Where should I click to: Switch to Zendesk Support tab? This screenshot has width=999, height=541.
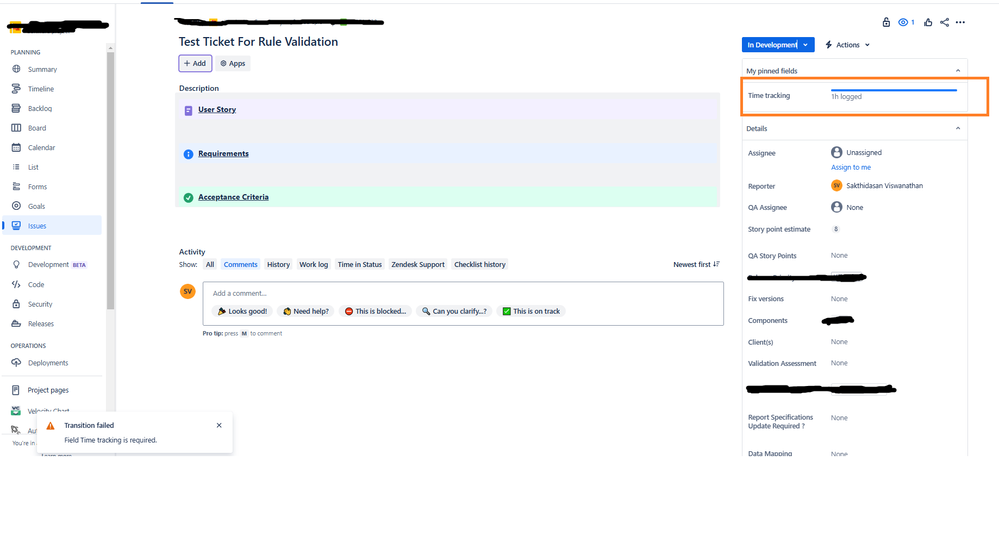click(418, 264)
